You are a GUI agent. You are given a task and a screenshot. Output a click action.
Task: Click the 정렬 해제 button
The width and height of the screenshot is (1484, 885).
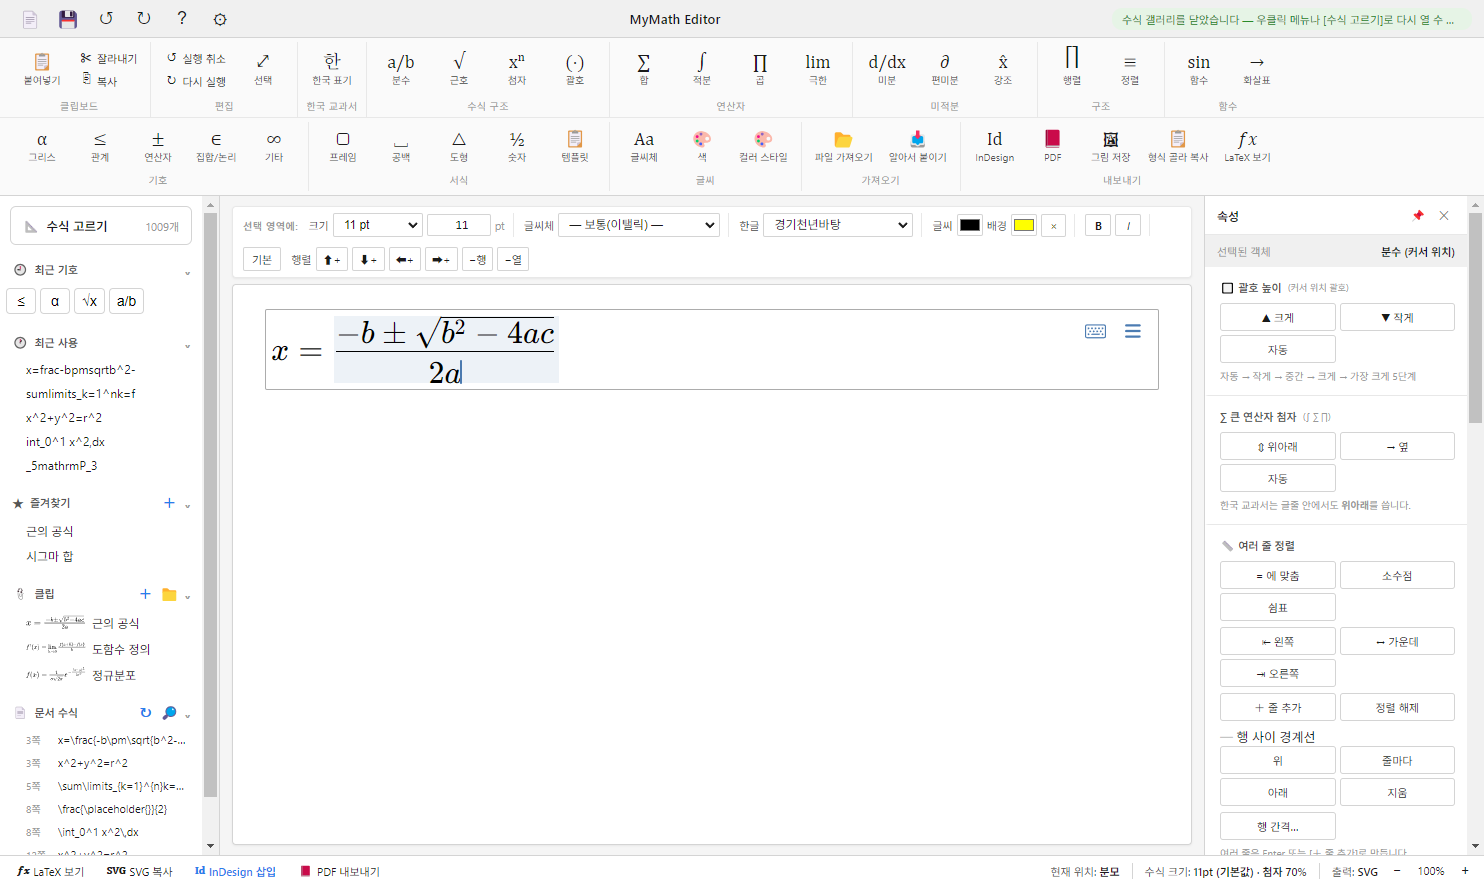point(1397,707)
